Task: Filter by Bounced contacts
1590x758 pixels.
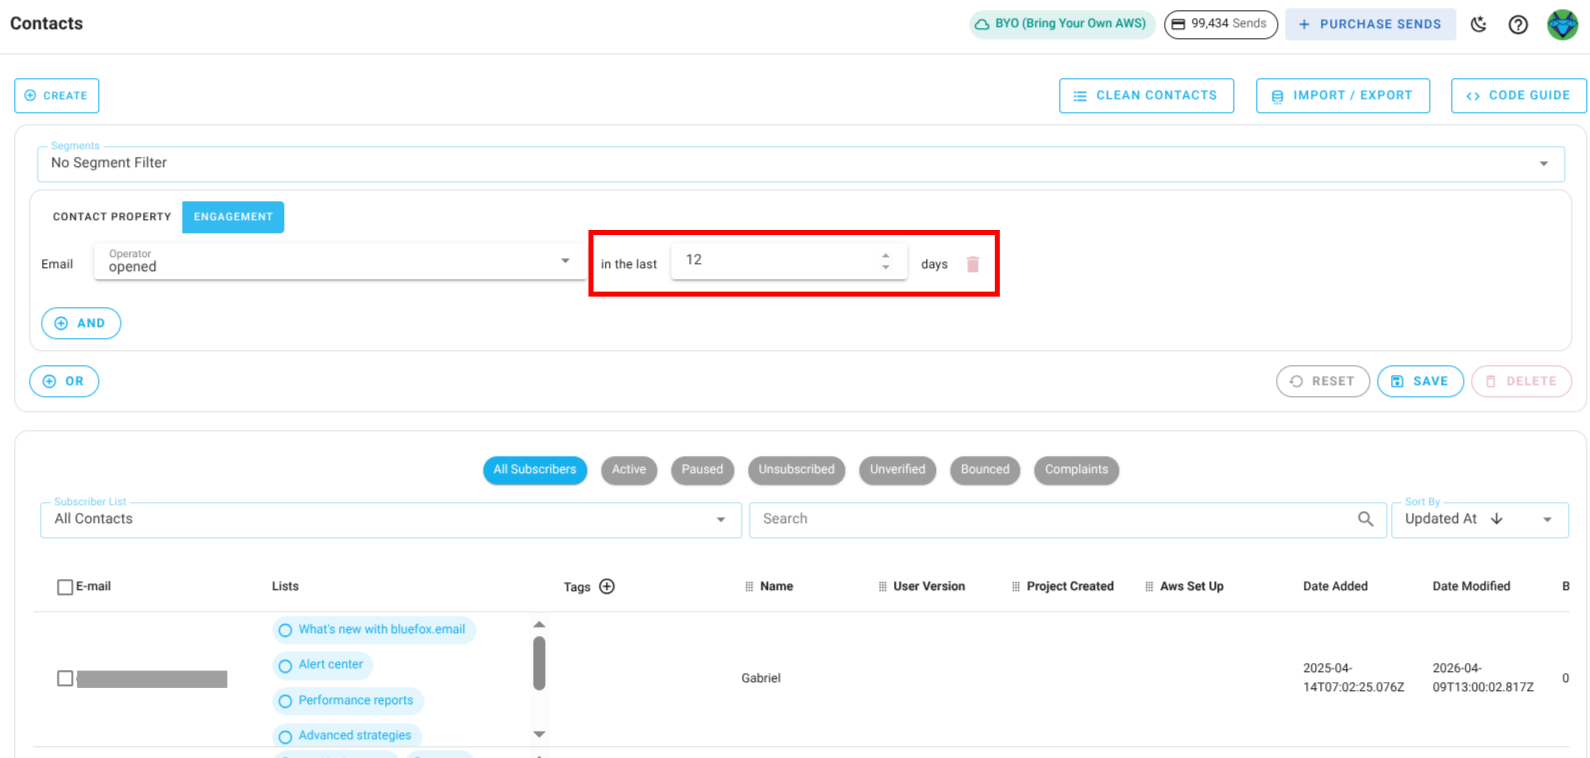Action: [x=985, y=470]
